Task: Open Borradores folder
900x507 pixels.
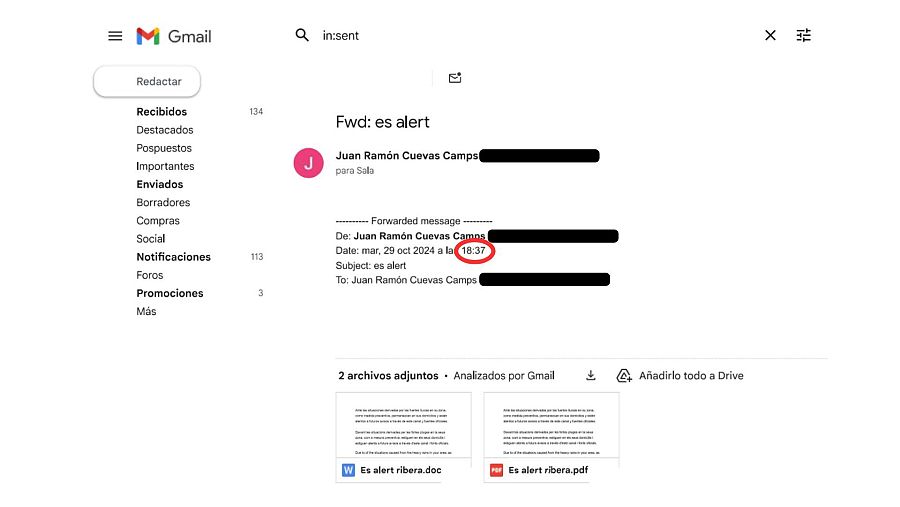Action: coord(163,202)
